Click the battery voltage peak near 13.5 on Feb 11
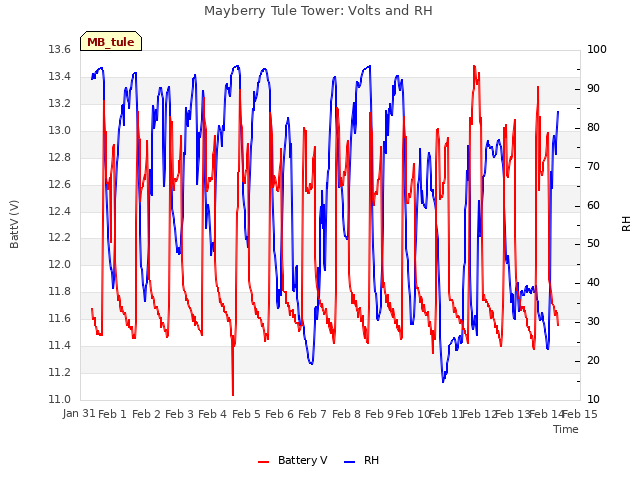Viewport: 640px width, 480px height. pos(474,66)
